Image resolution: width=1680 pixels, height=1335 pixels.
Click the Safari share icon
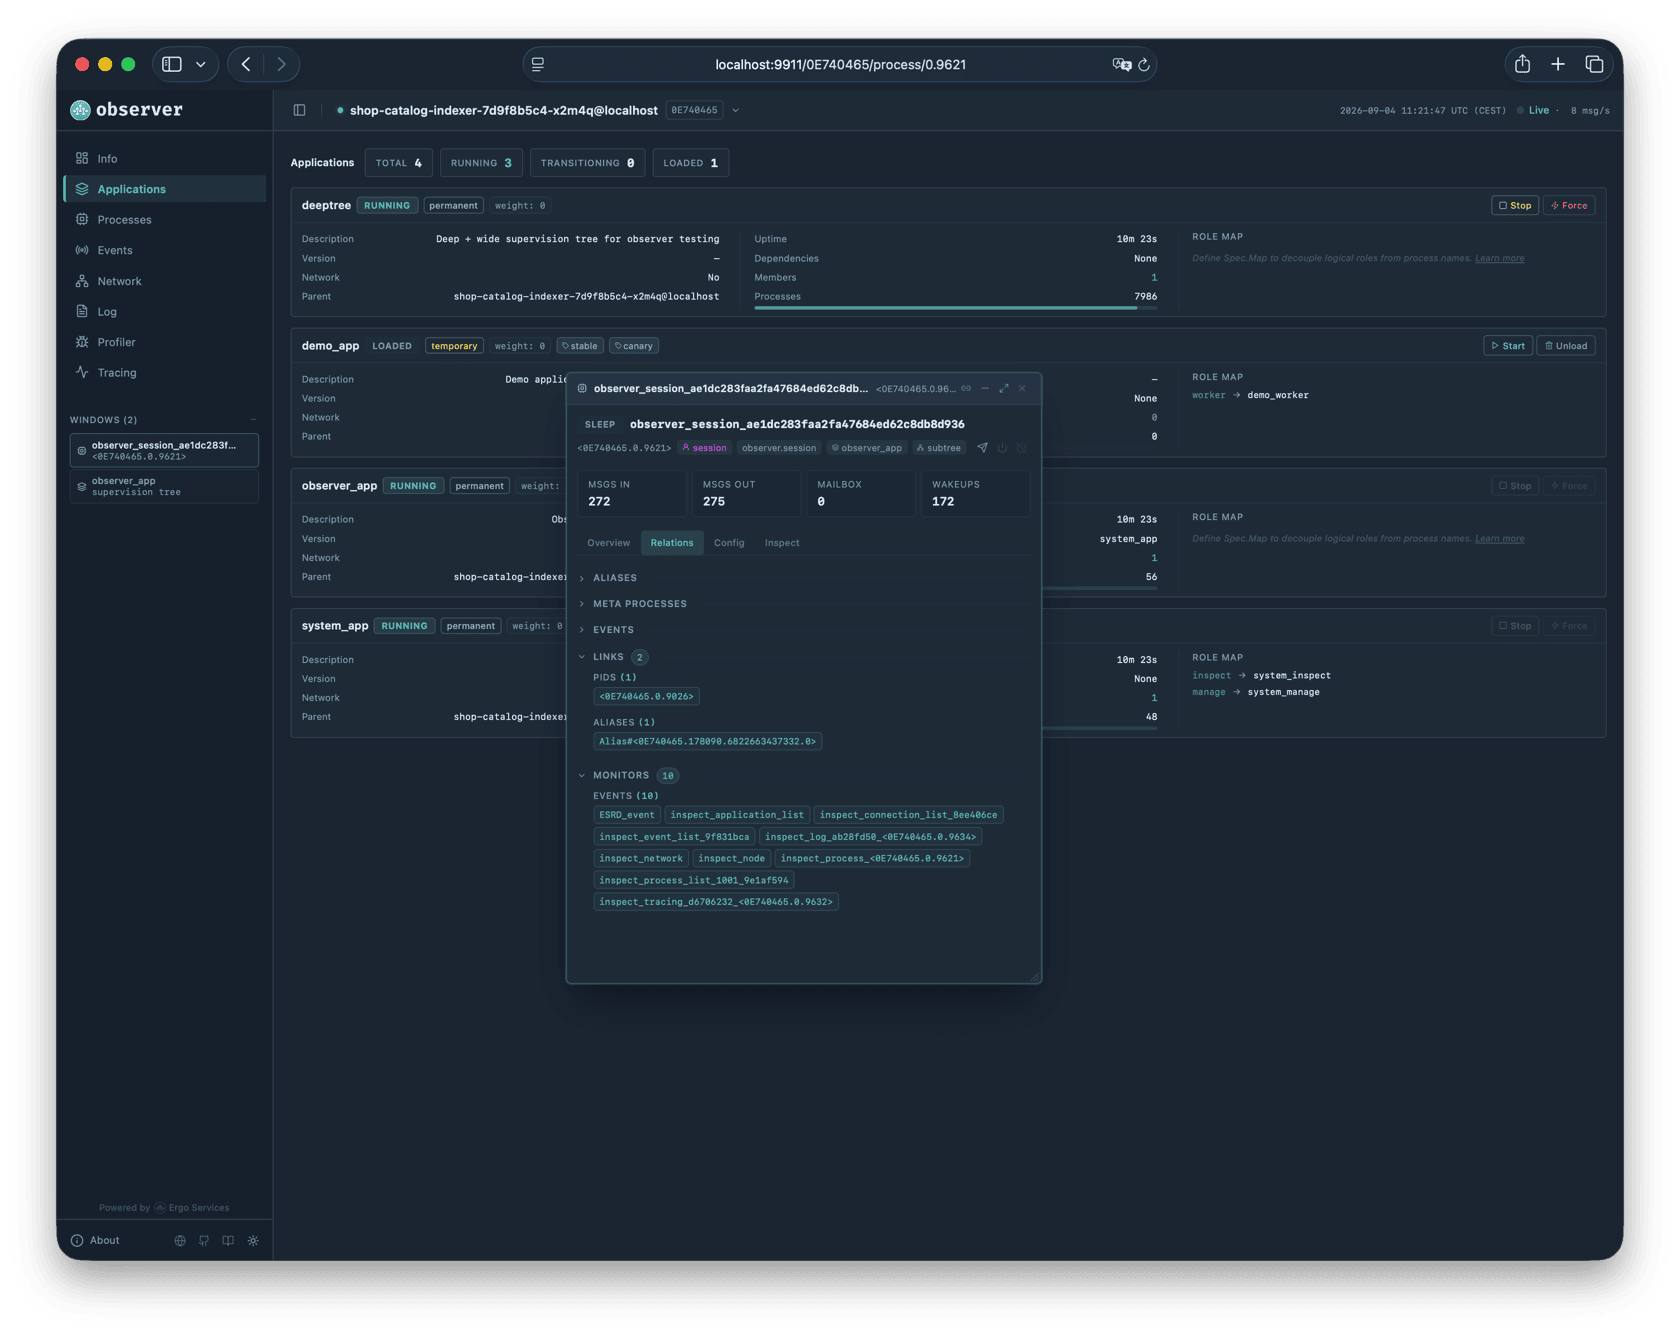(x=1522, y=64)
